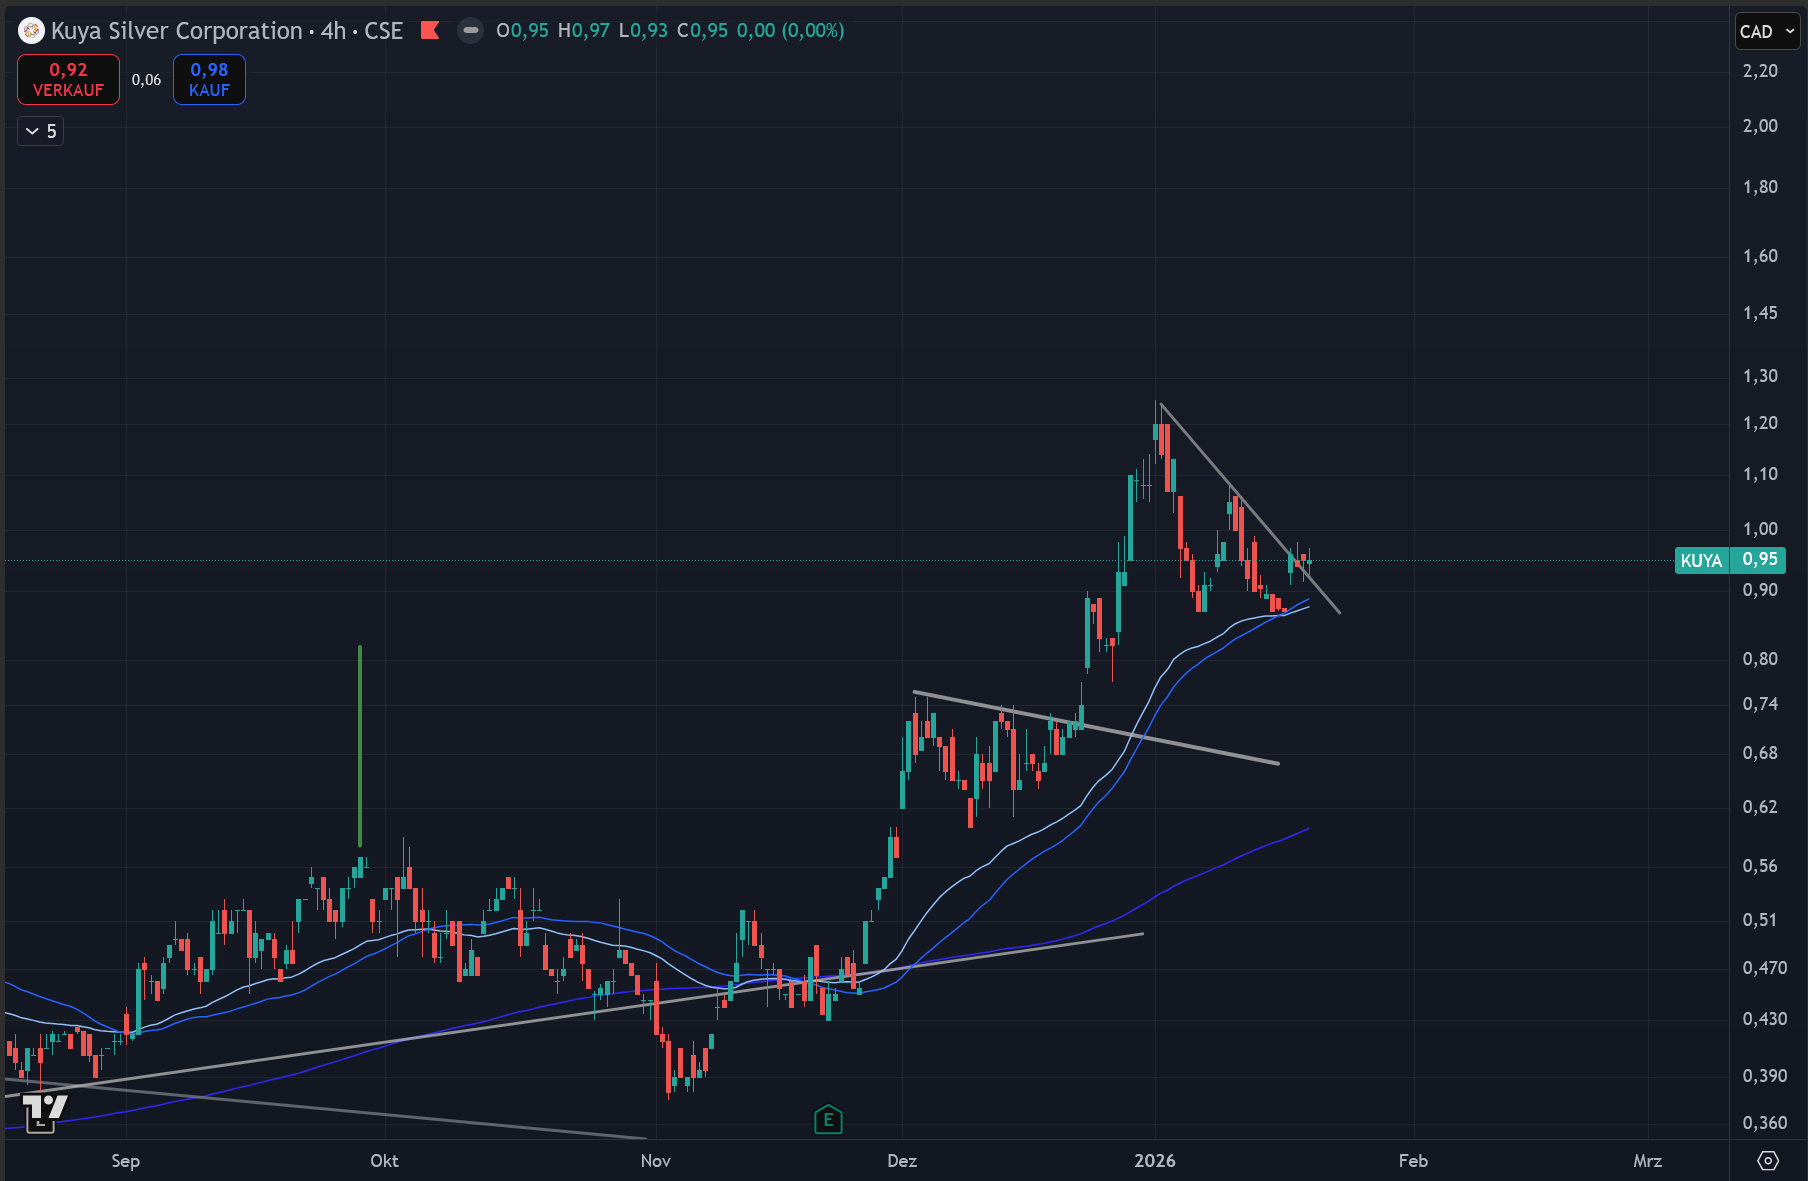Click the Kuya Silver company logo icon
1808x1181 pixels.
(x=31, y=31)
